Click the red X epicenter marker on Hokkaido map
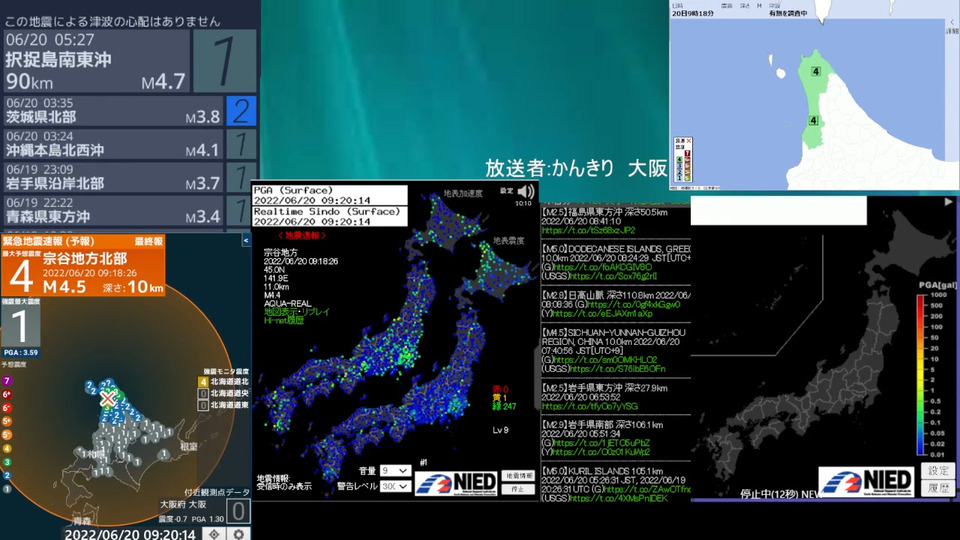Screen dimensions: 960x540 click(x=108, y=399)
